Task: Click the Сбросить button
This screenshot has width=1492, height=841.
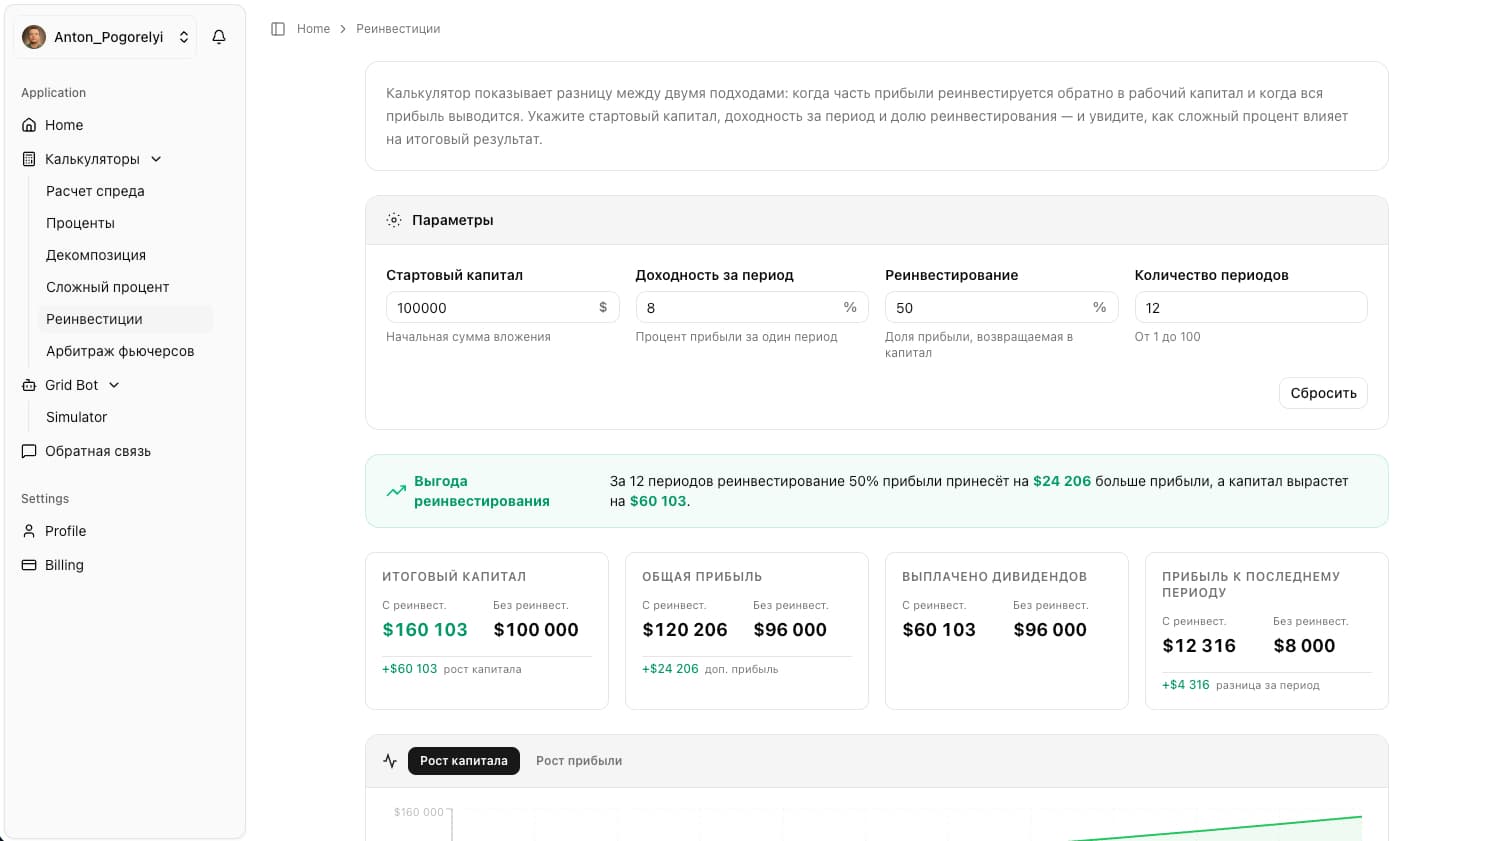Action: coord(1323,393)
